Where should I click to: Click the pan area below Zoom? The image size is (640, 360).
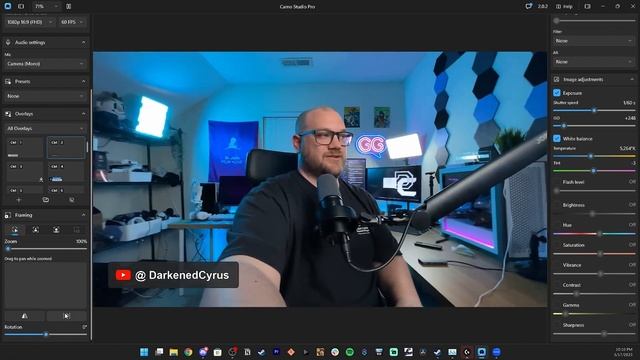click(45, 285)
